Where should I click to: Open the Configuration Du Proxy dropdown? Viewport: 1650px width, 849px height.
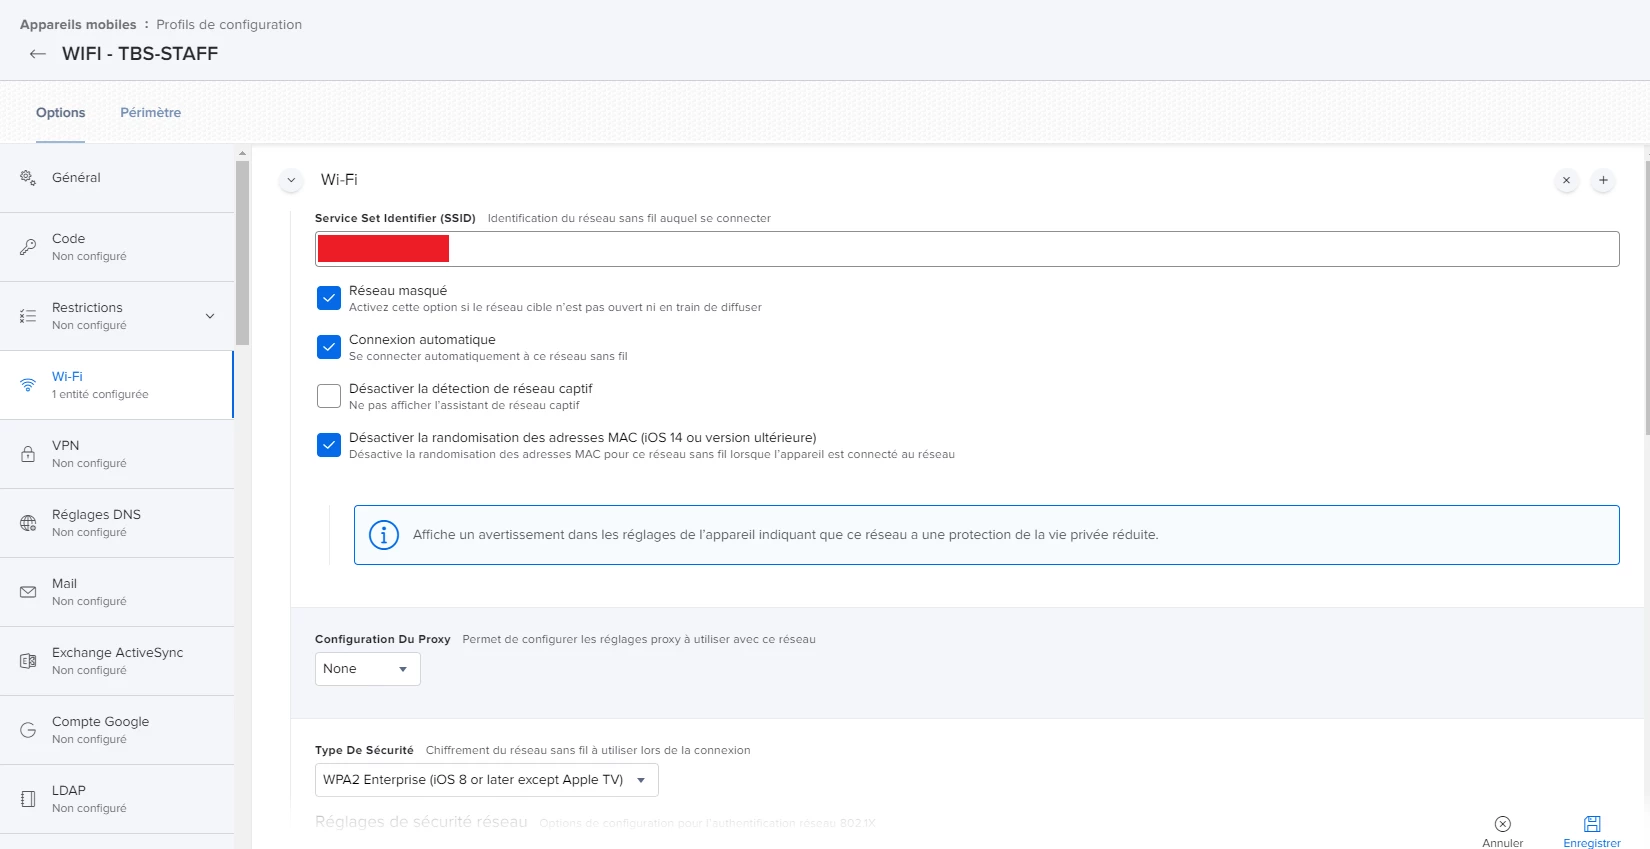coord(368,669)
